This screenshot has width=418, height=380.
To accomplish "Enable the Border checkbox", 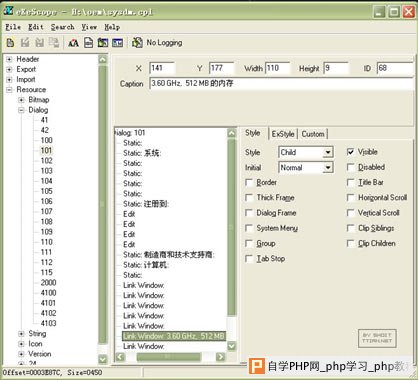I will 249,182.
